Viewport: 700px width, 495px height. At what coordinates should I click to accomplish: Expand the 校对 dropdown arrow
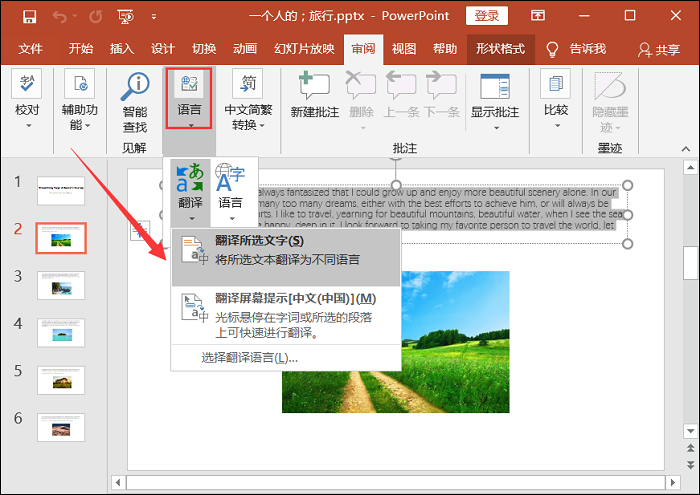[x=29, y=125]
